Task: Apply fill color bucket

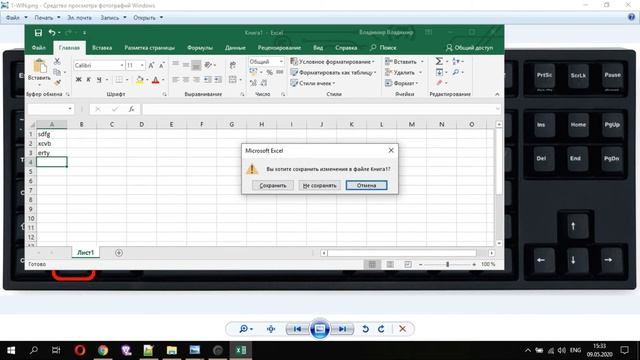Action: tap(140, 80)
